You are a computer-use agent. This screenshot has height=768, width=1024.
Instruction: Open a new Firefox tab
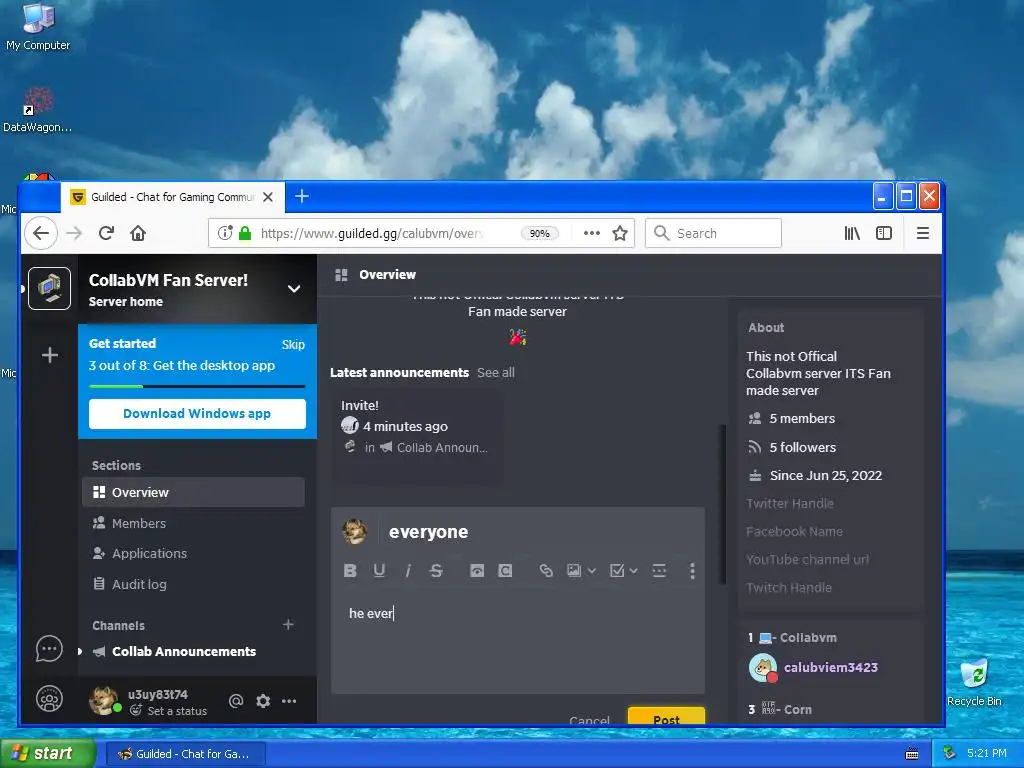[302, 197]
